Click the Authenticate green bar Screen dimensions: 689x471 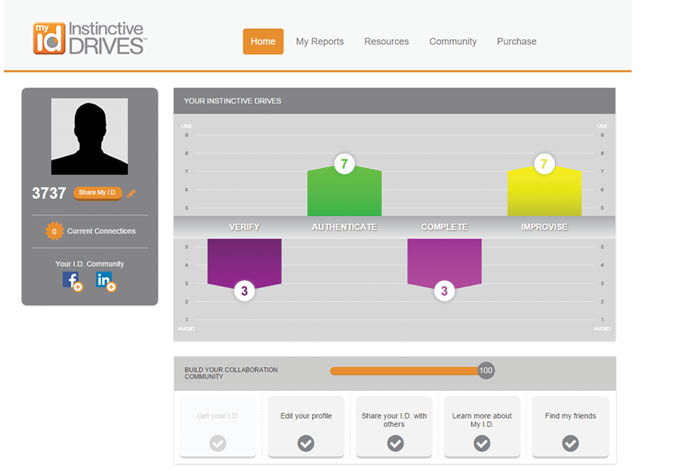[344, 191]
